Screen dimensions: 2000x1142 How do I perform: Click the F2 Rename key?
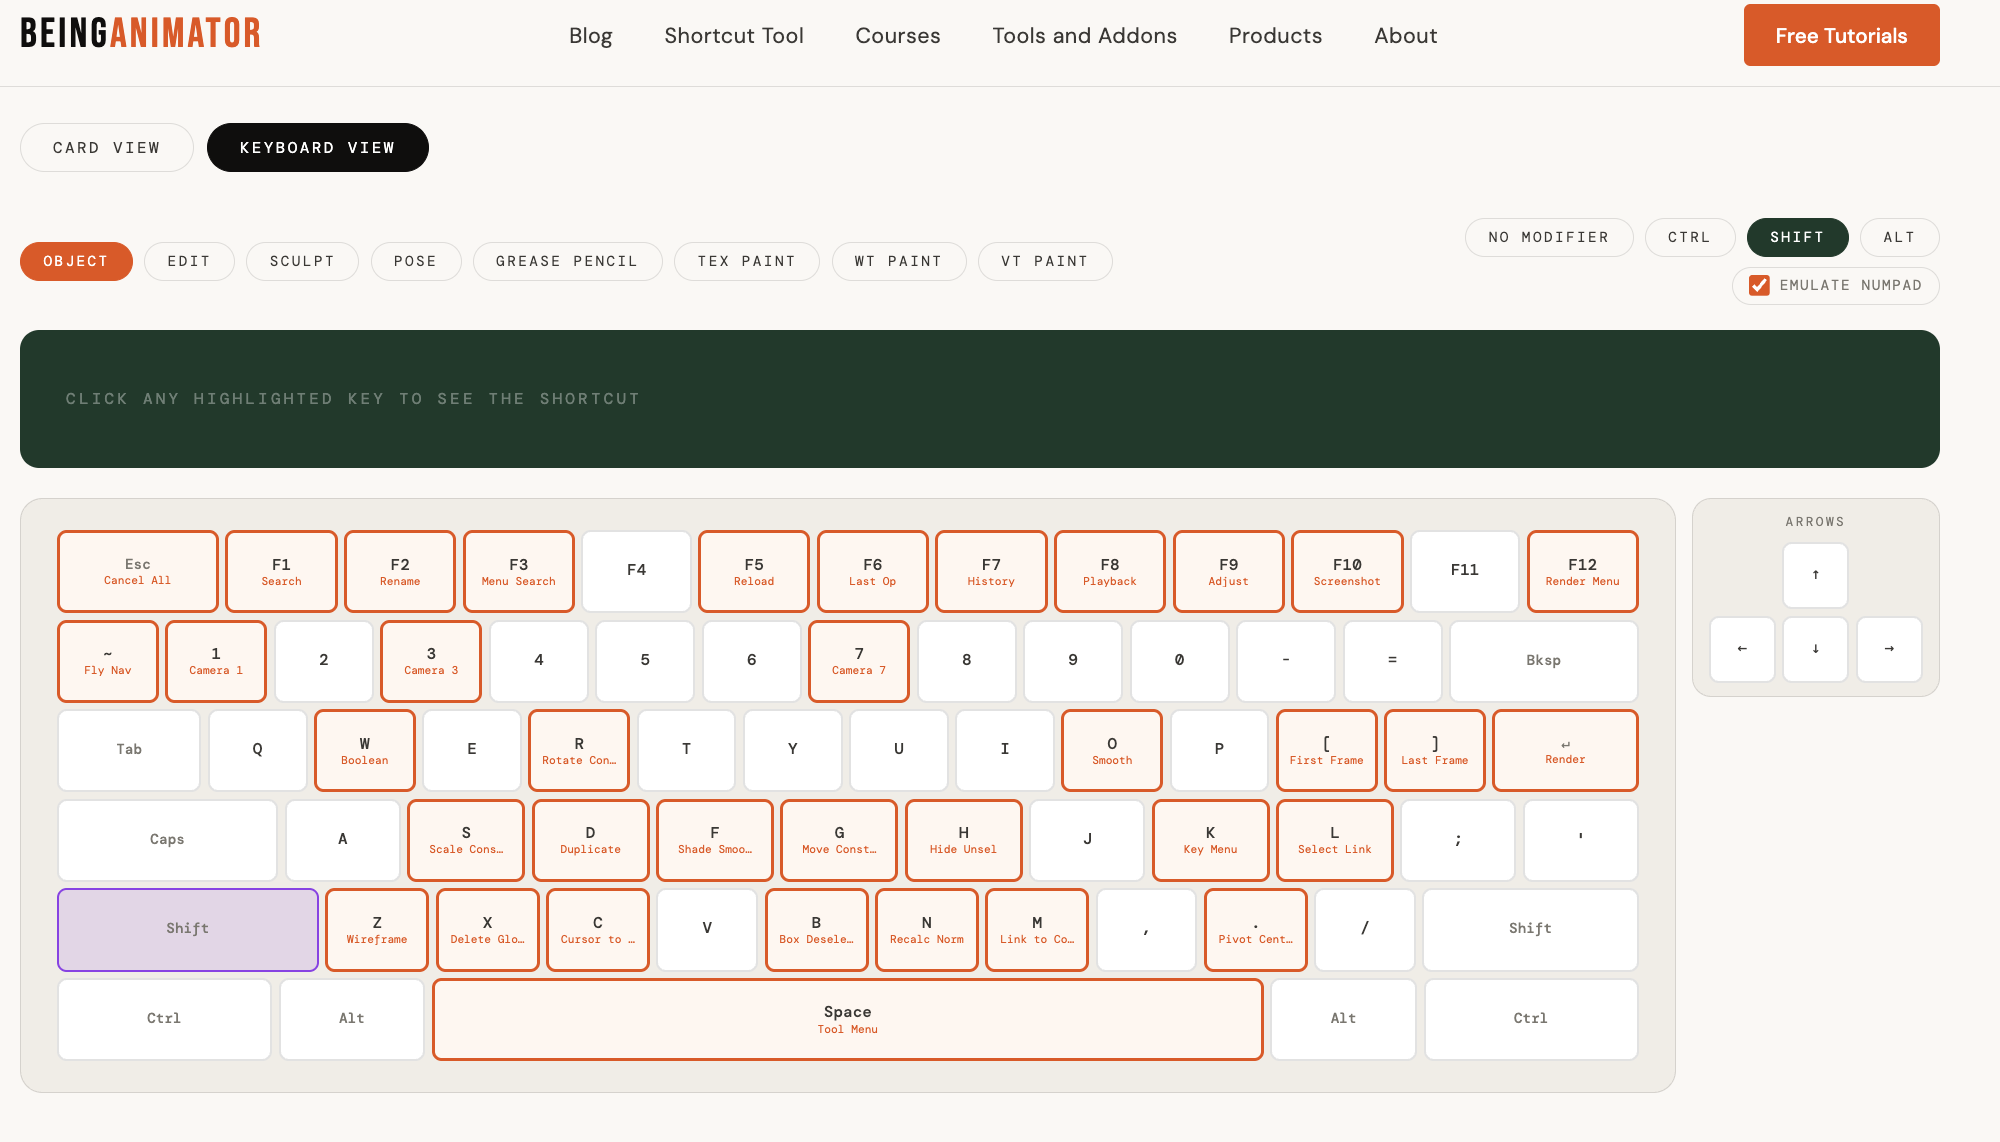tap(400, 571)
